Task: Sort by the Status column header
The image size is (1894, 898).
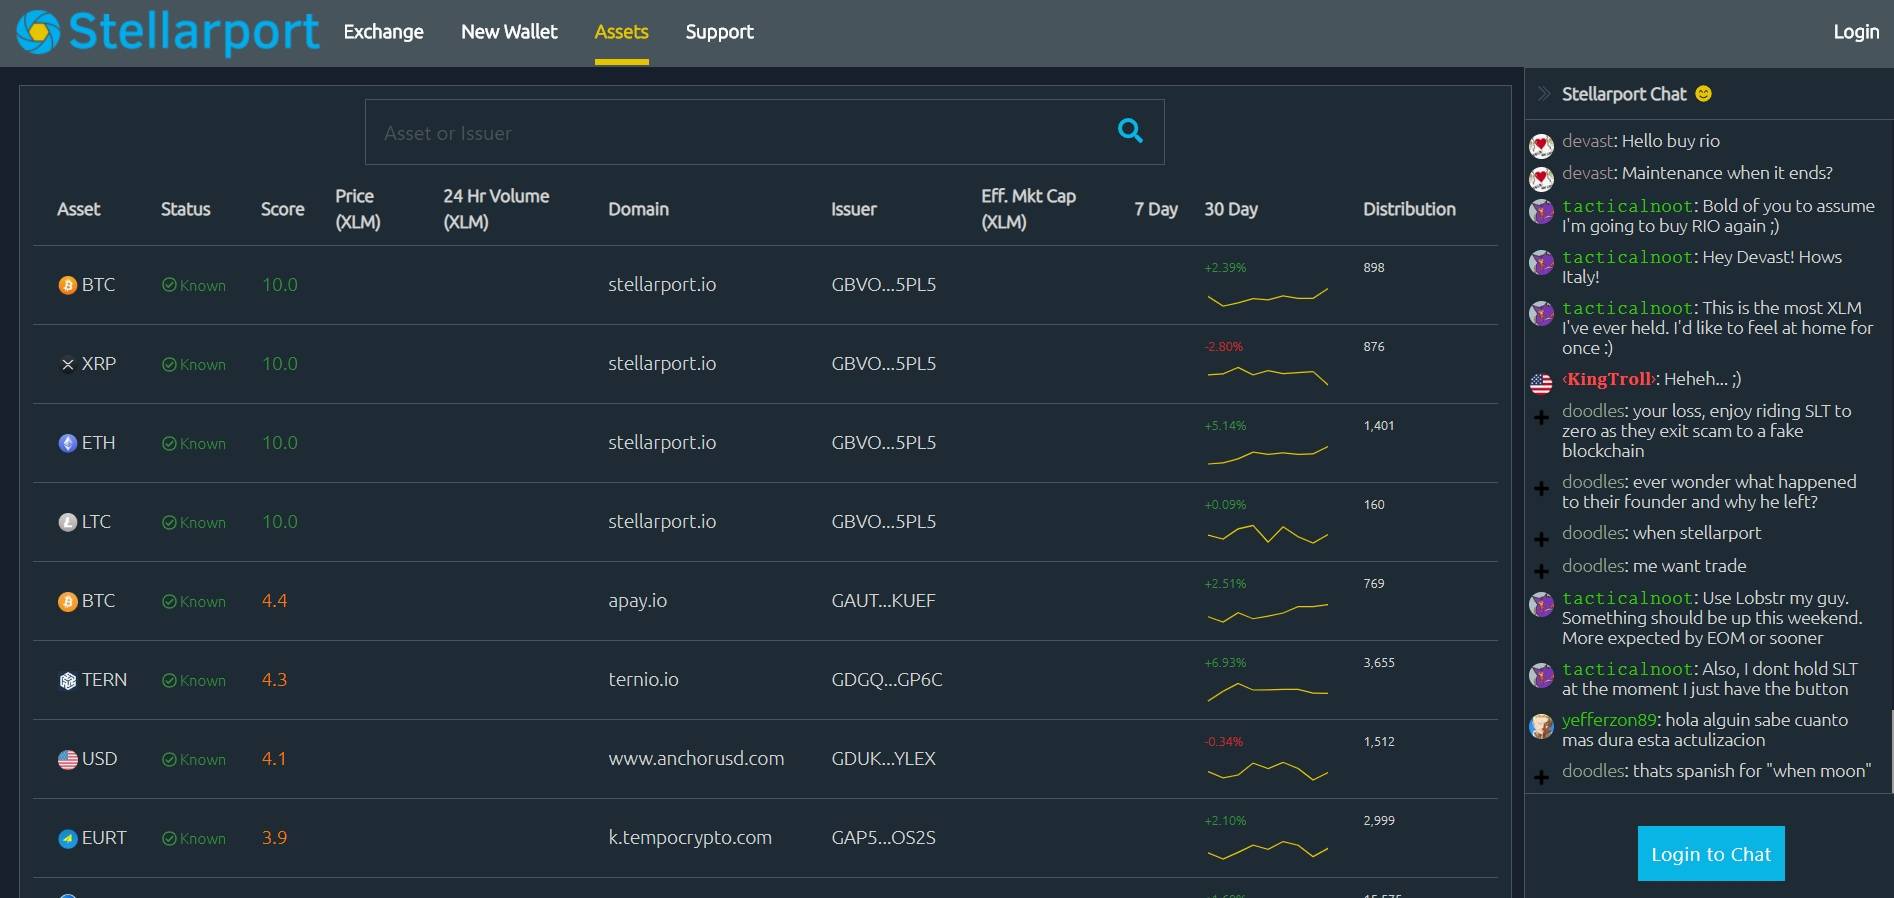Action: tap(186, 209)
